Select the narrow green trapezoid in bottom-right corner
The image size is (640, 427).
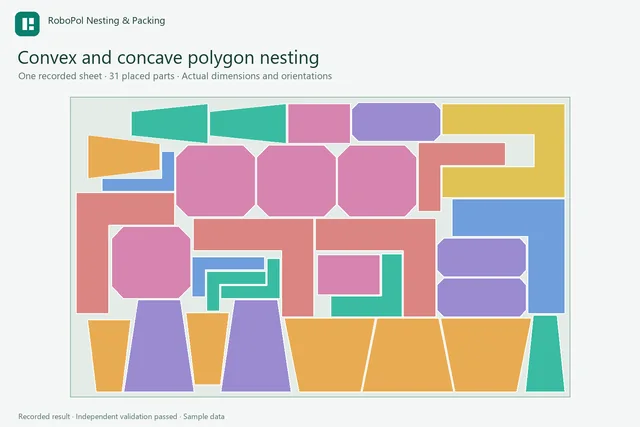coord(545,354)
